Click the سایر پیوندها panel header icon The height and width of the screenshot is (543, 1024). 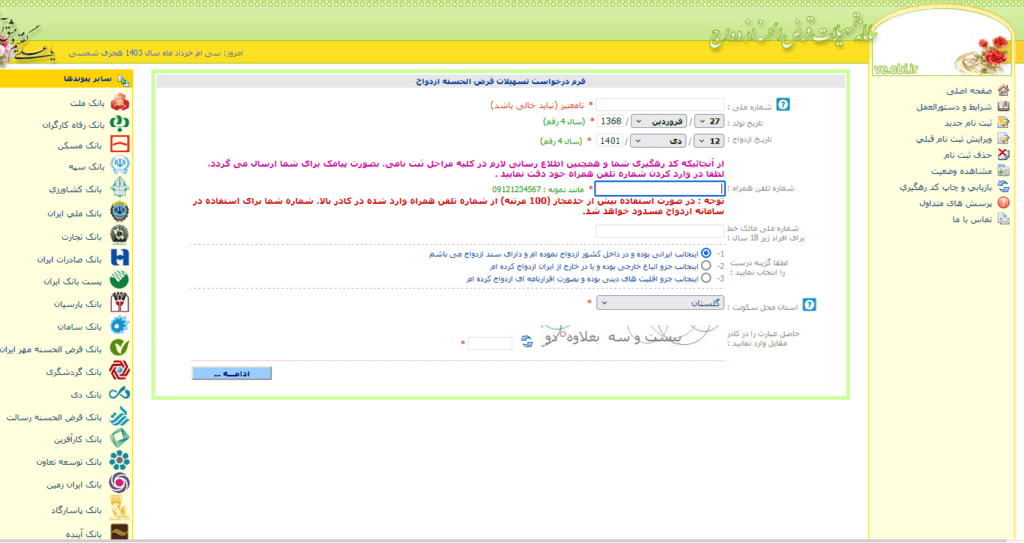pyautogui.click(x=123, y=79)
